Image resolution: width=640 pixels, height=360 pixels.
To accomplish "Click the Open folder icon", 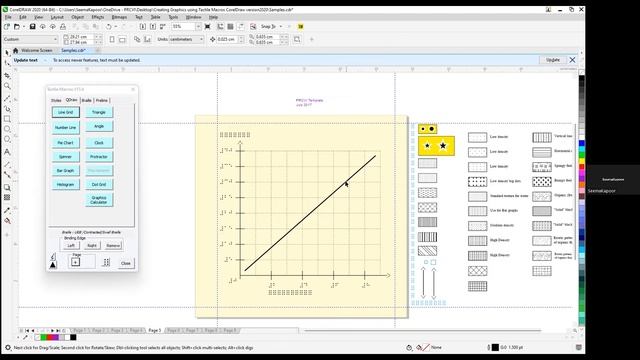I will pos(17,27).
